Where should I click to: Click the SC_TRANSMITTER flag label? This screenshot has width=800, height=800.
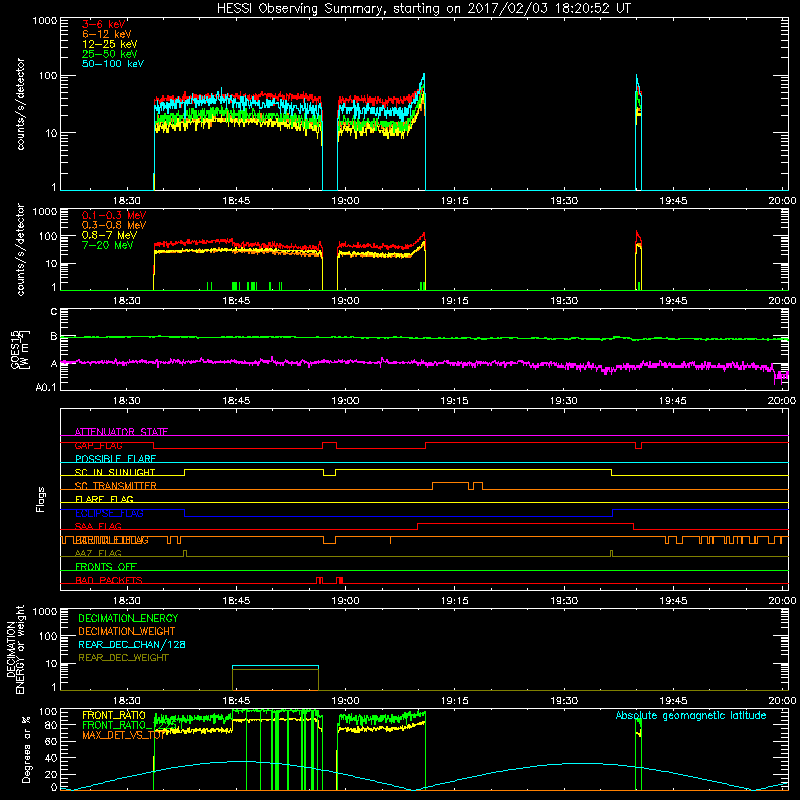(116, 486)
